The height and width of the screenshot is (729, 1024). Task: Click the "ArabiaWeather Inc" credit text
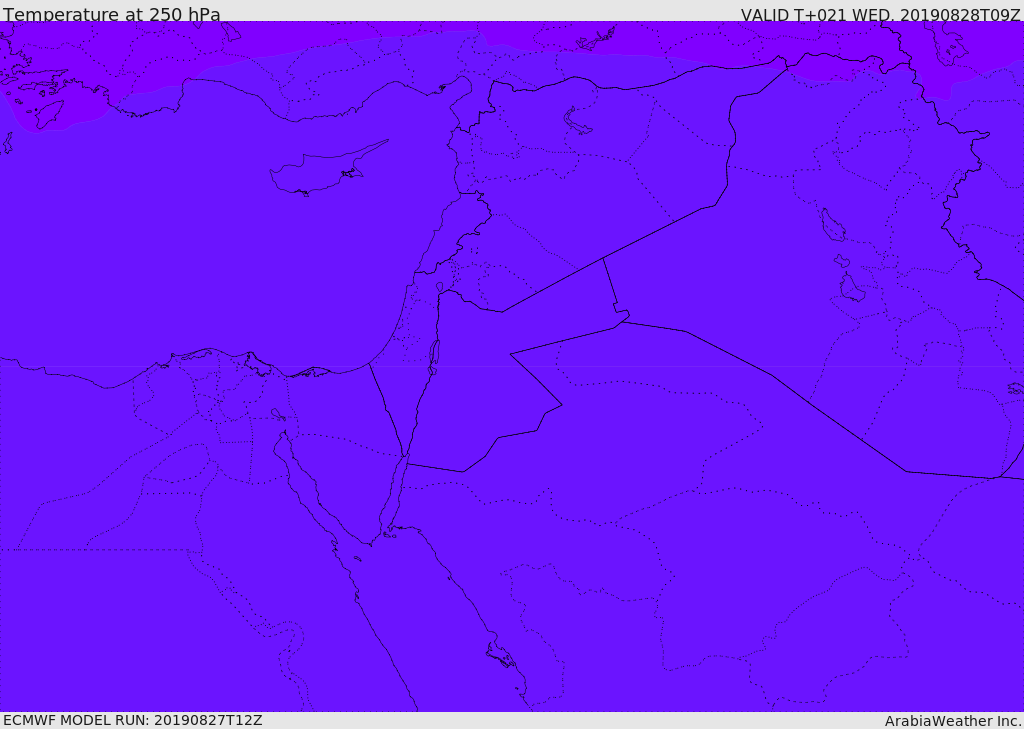click(953, 721)
